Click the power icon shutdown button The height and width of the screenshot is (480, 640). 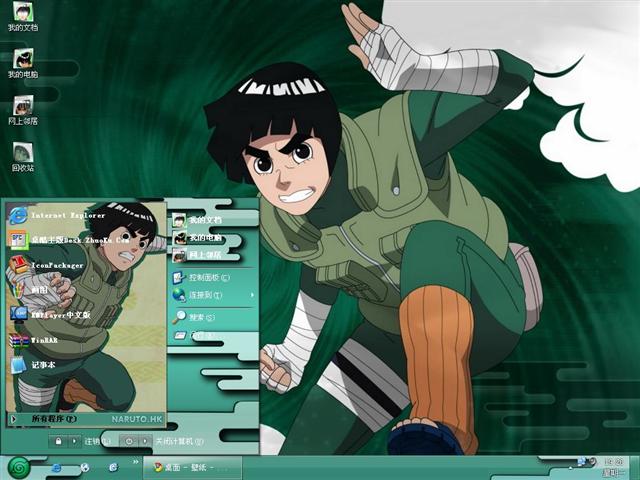[x=129, y=441]
